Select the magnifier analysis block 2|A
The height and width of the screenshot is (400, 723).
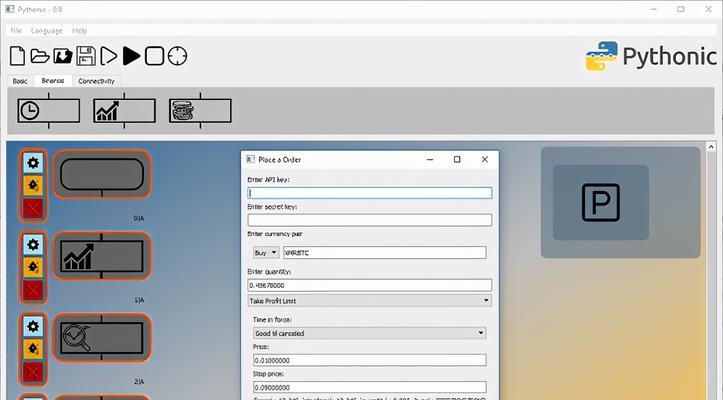pos(102,338)
